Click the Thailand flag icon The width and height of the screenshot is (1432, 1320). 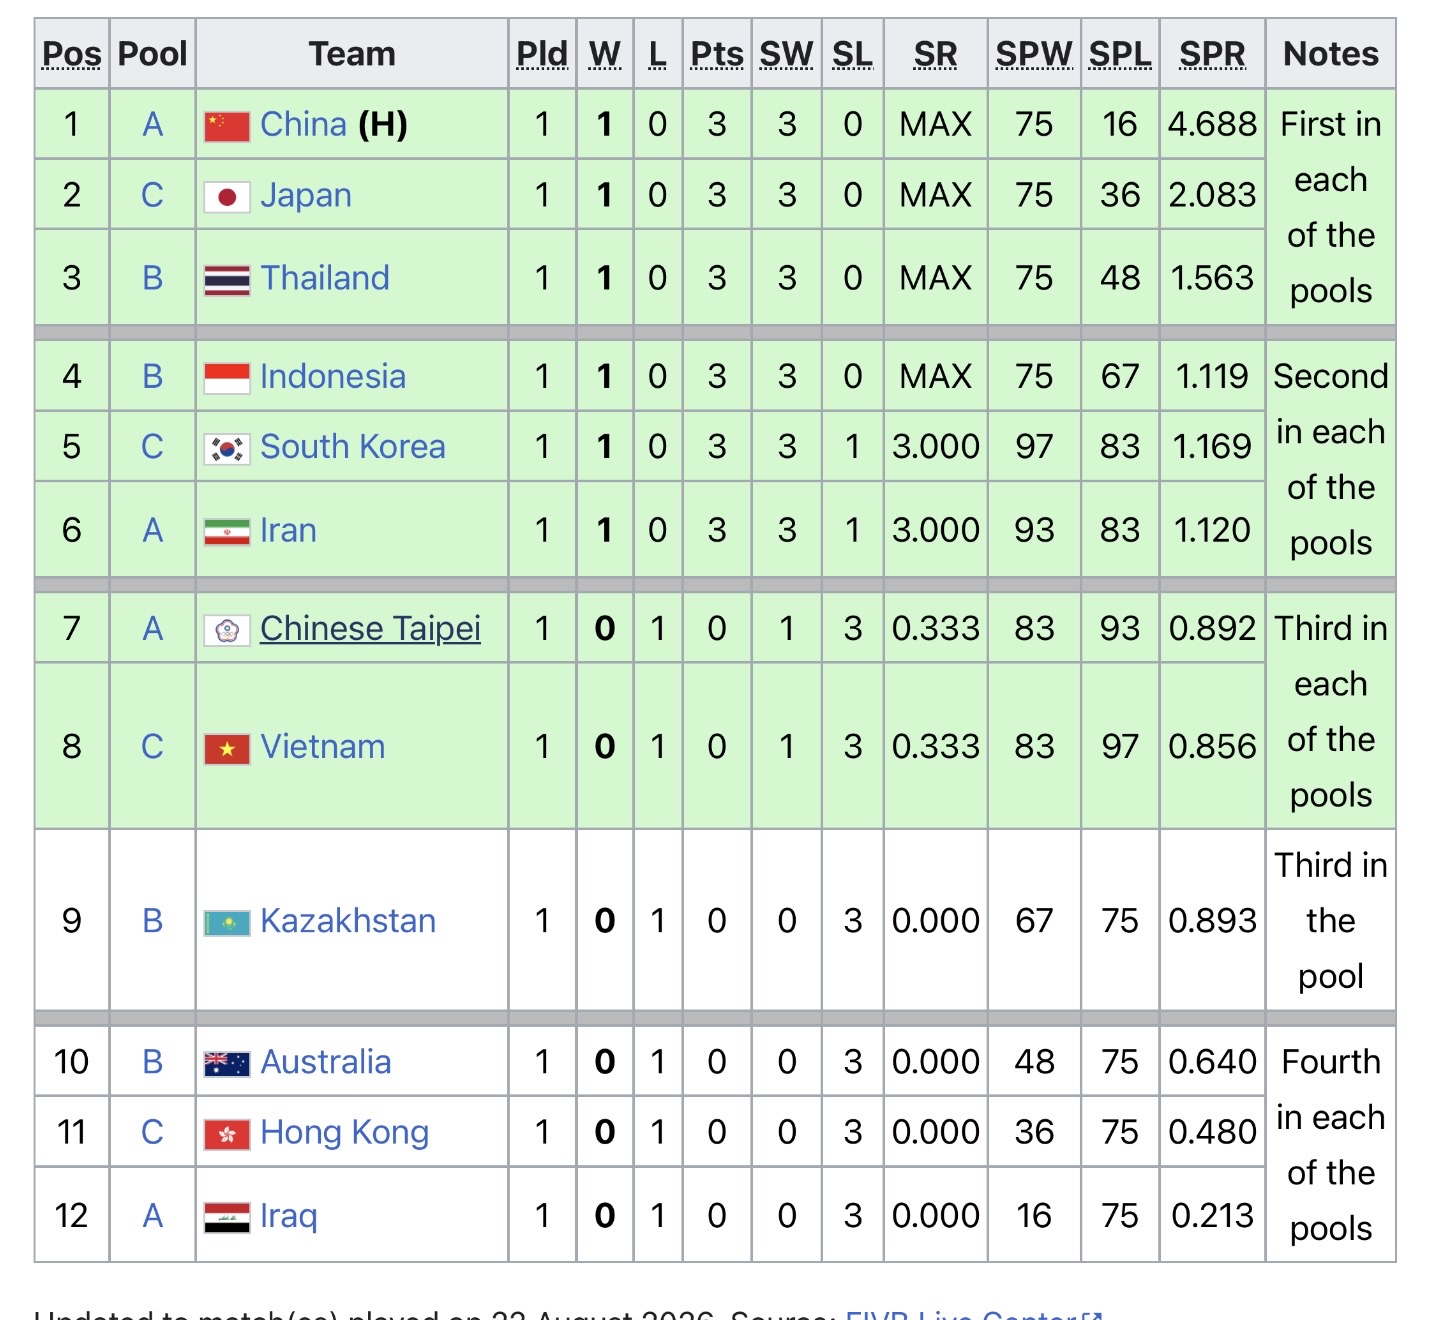[227, 280]
